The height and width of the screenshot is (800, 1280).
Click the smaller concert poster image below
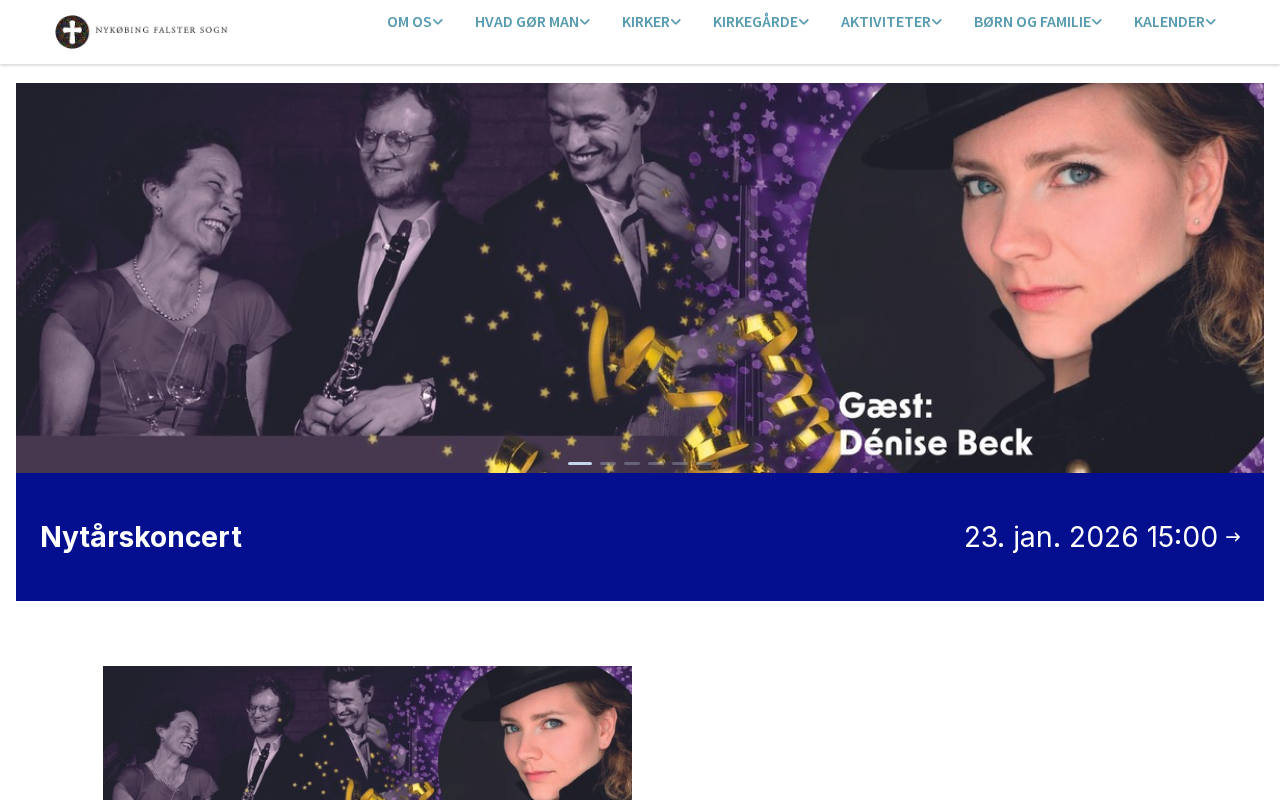[367, 733]
